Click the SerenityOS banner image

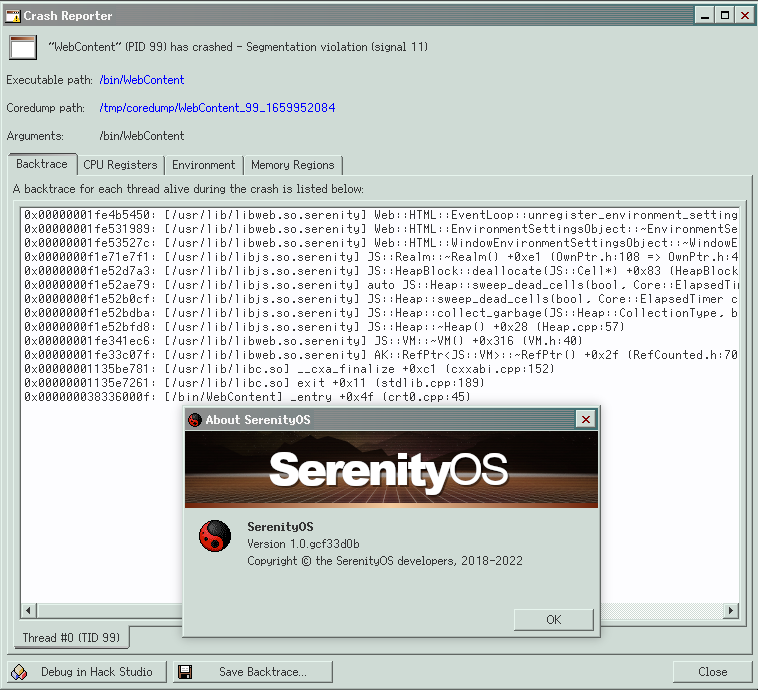coord(392,469)
